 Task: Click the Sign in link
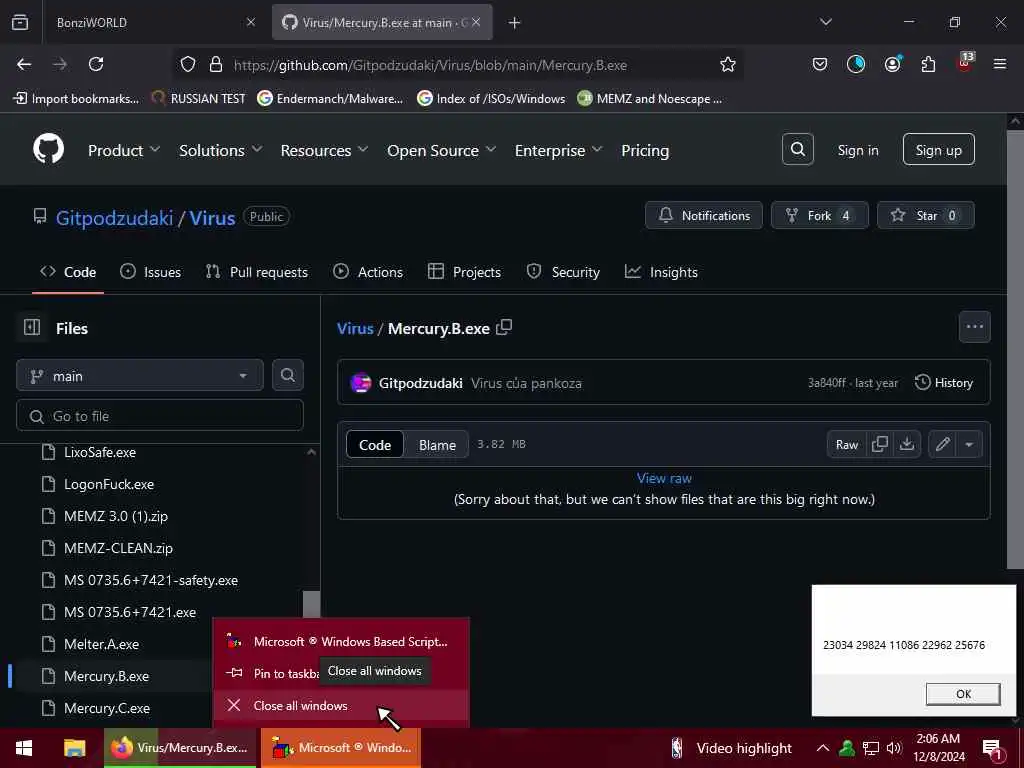coord(857,150)
